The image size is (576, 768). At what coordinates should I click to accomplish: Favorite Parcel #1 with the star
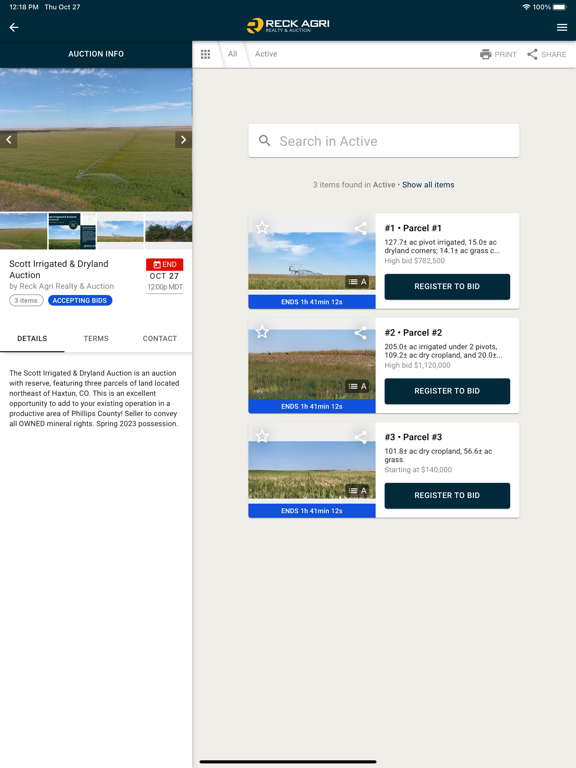coord(262,227)
